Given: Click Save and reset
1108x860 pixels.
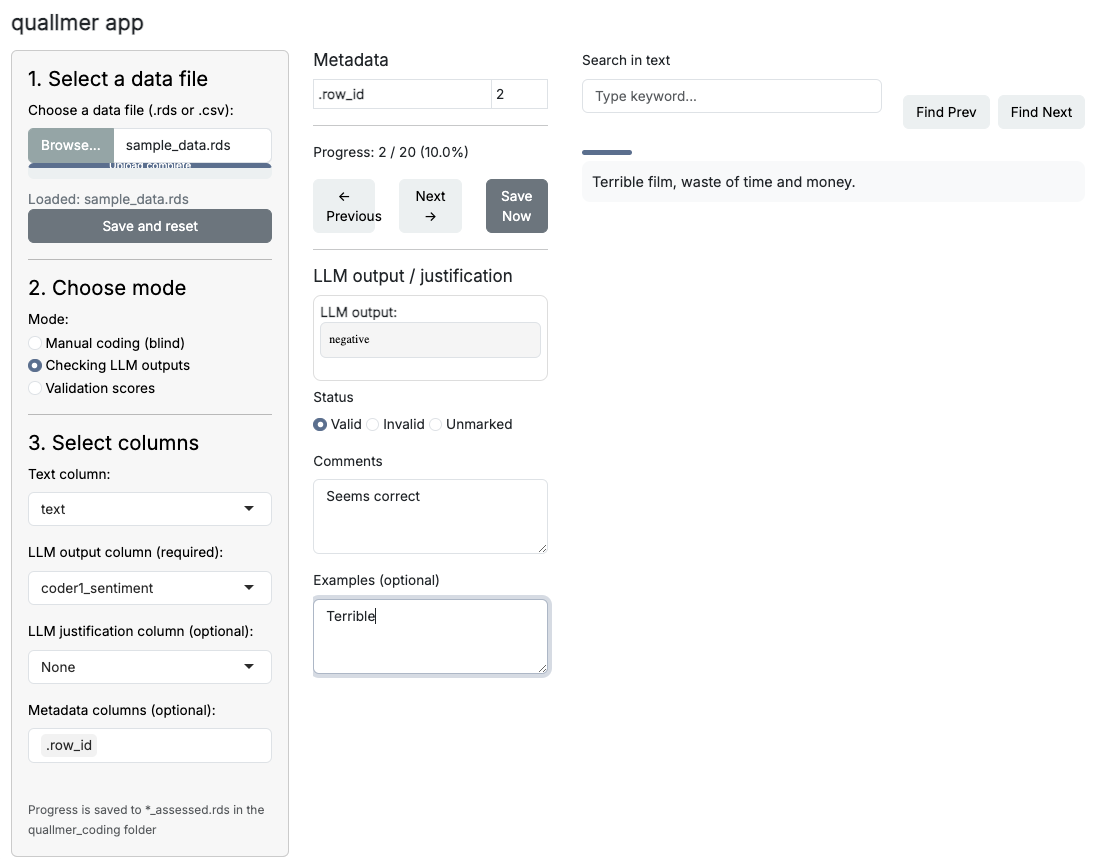Looking at the screenshot, I should click(149, 226).
